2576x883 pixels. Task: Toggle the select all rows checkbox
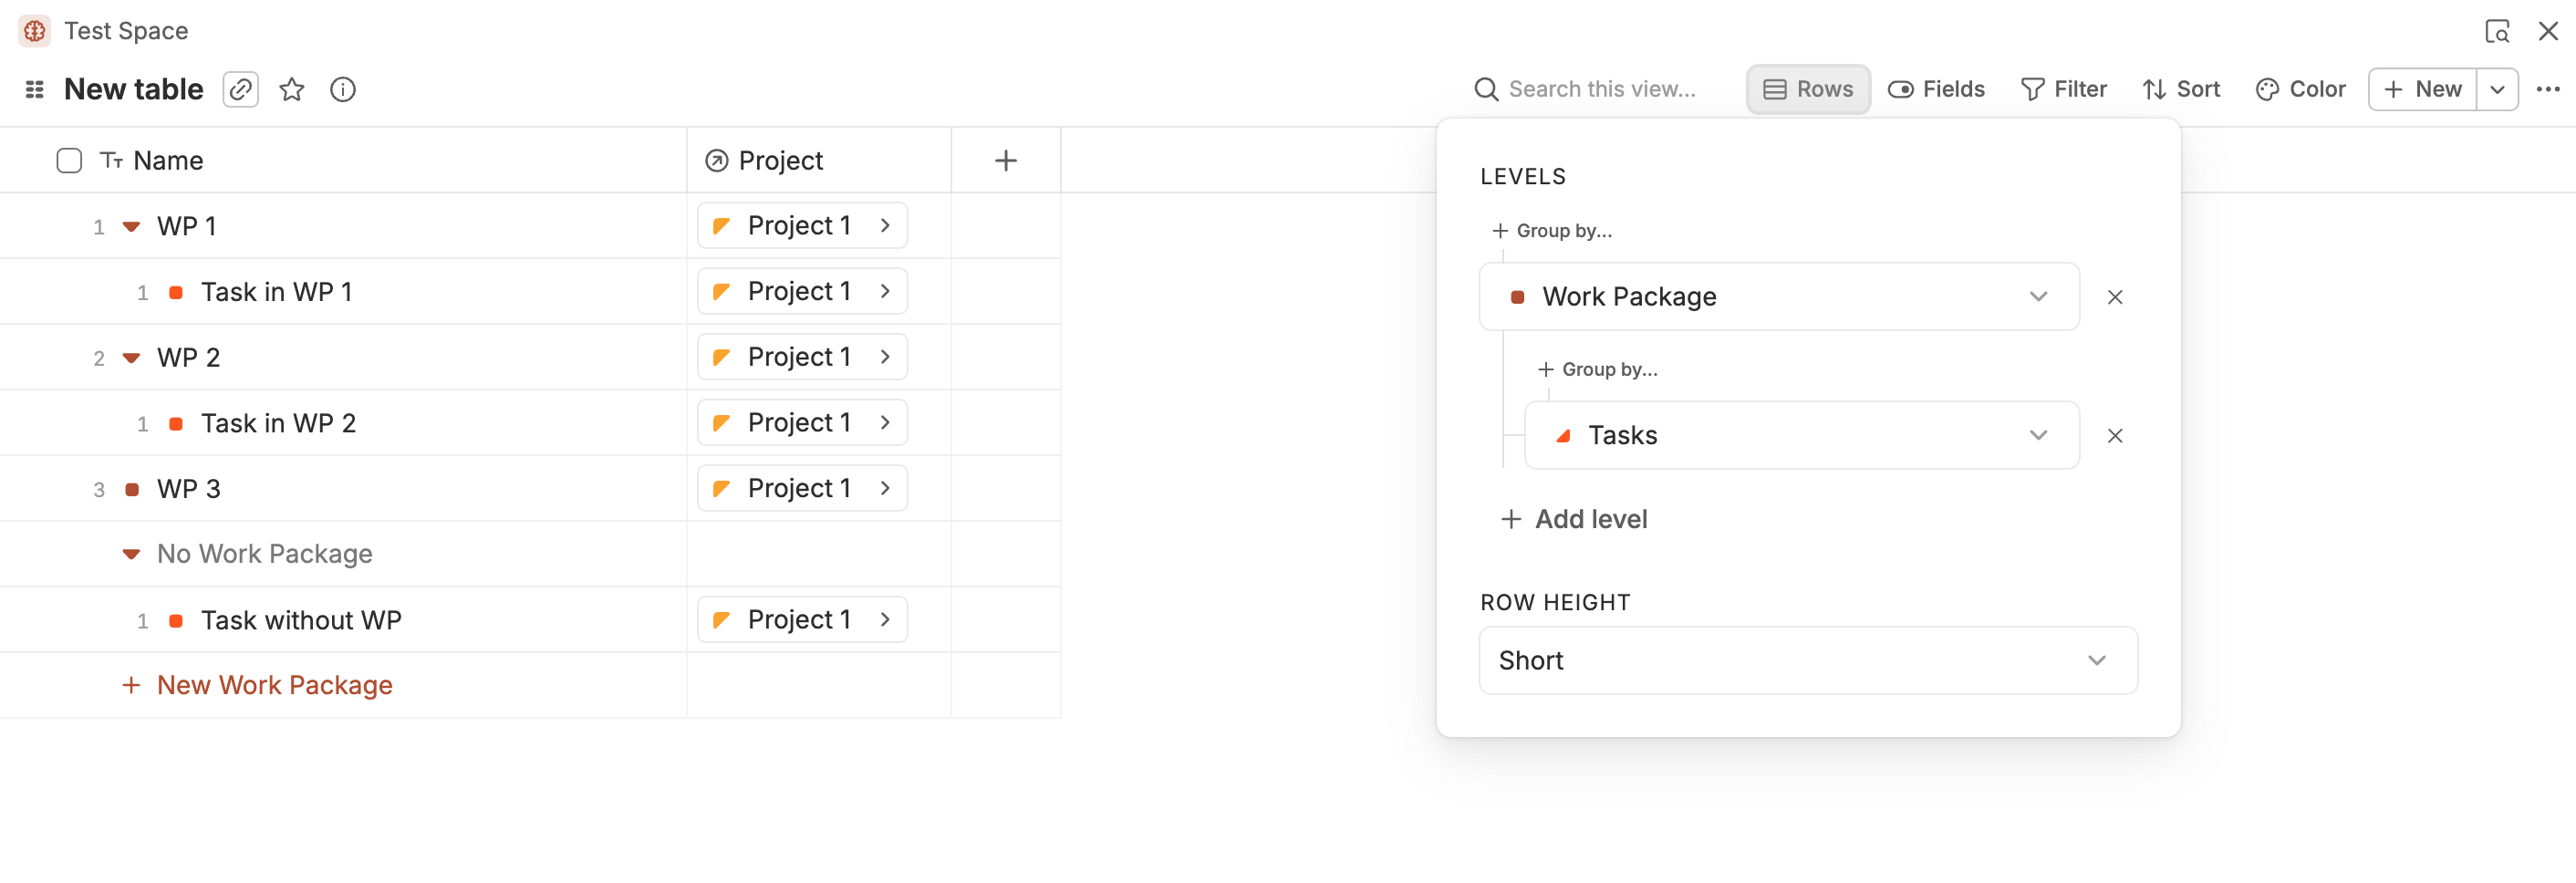pyautogui.click(x=69, y=160)
